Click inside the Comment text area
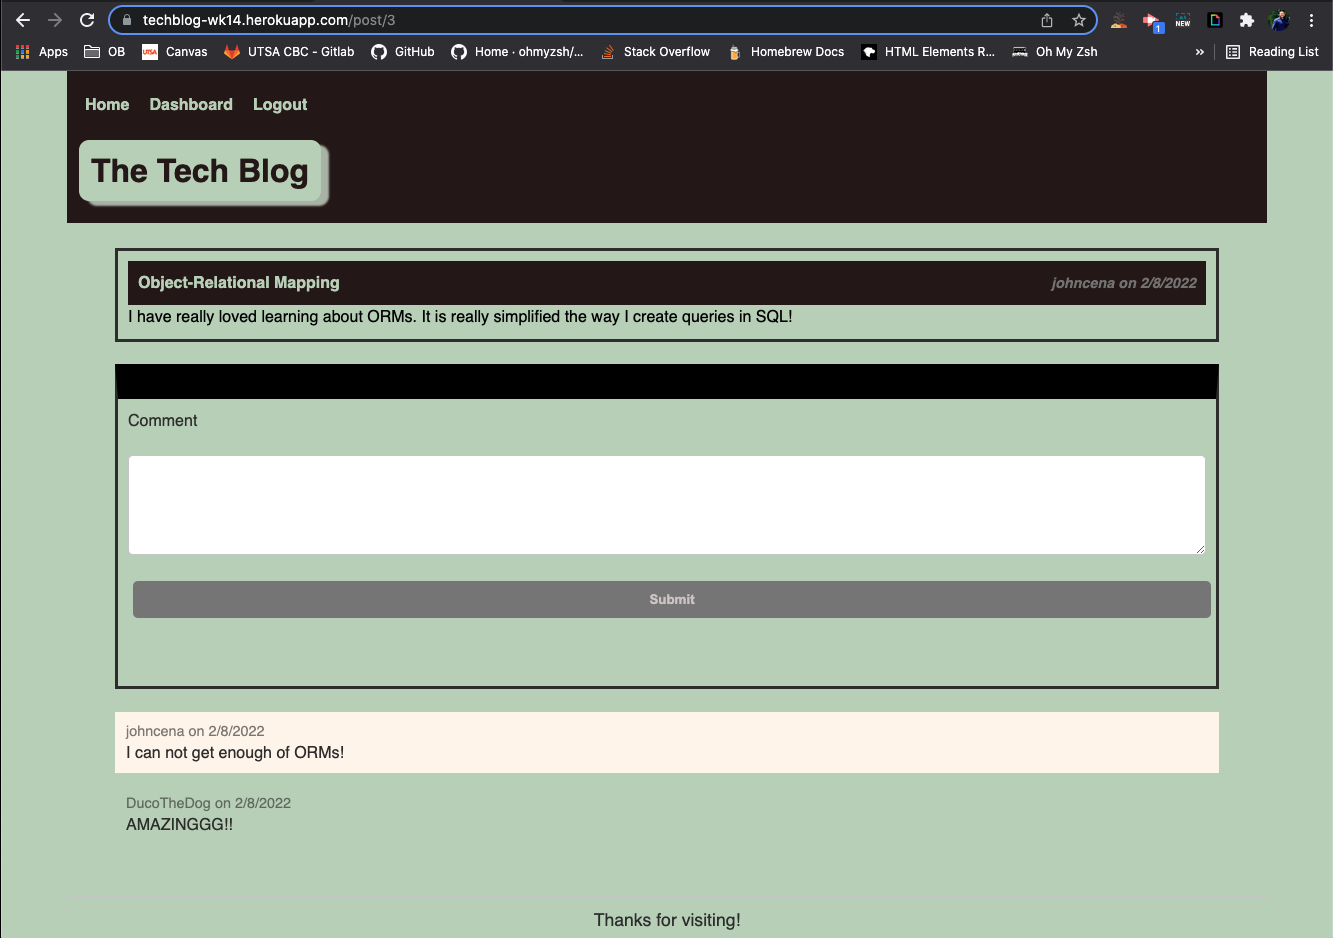1333x938 pixels. pos(667,505)
